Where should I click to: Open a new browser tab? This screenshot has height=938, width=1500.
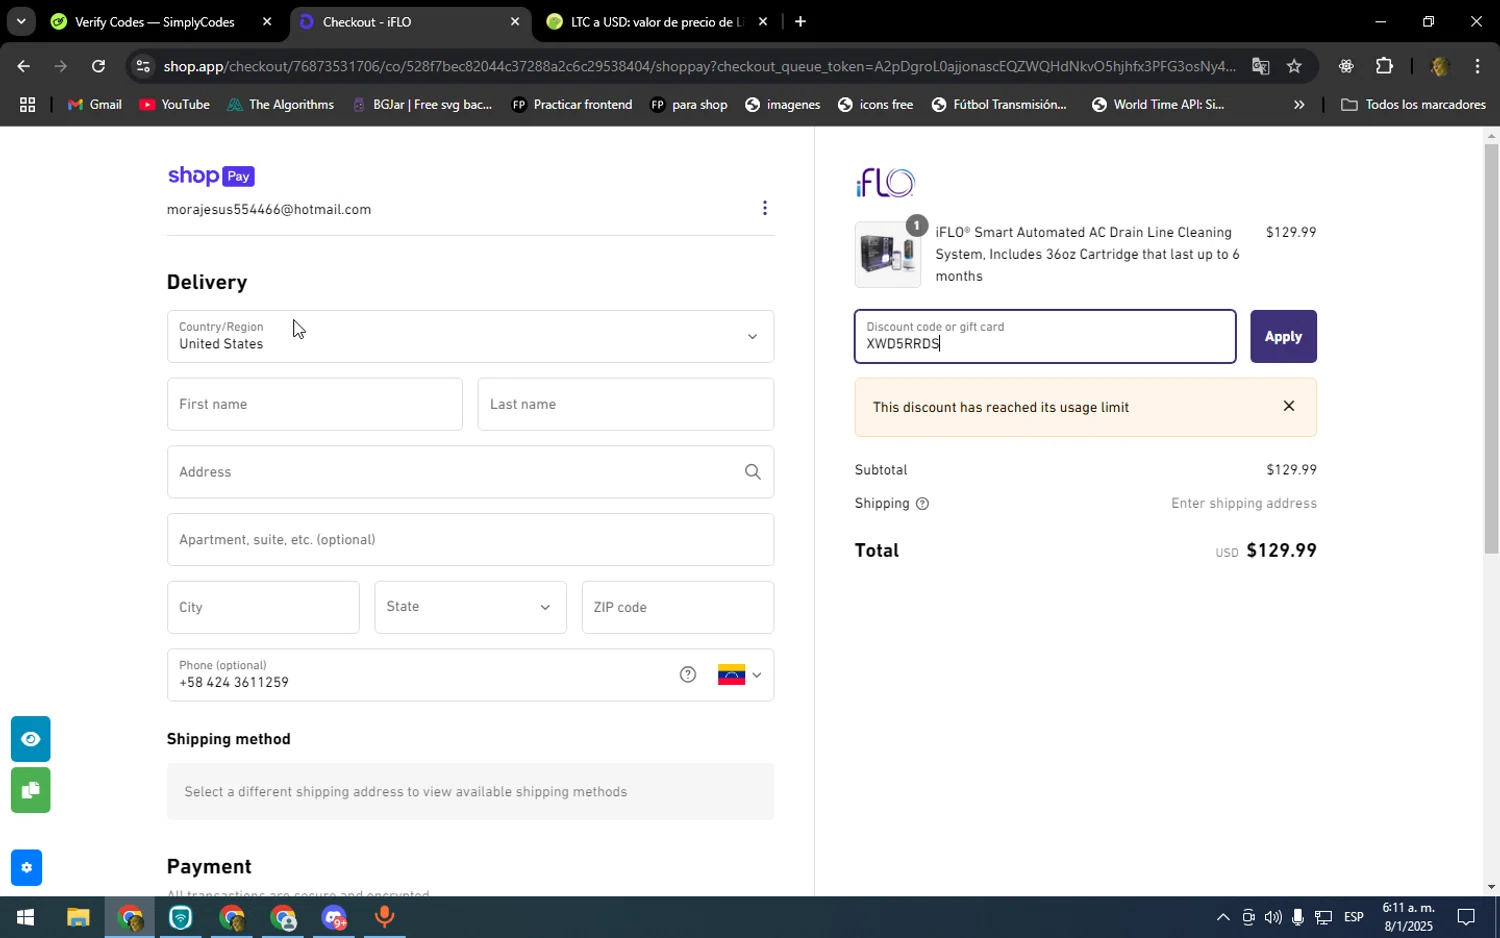(x=800, y=21)
